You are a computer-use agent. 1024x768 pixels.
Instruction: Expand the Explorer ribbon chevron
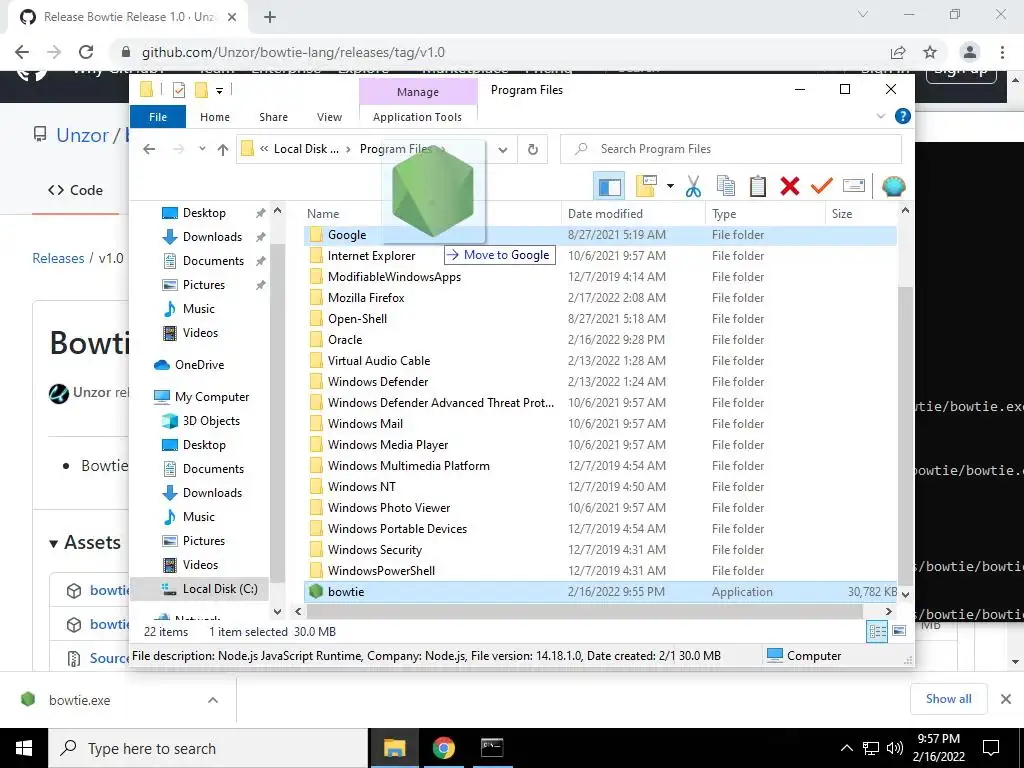[x=880, y=116]
